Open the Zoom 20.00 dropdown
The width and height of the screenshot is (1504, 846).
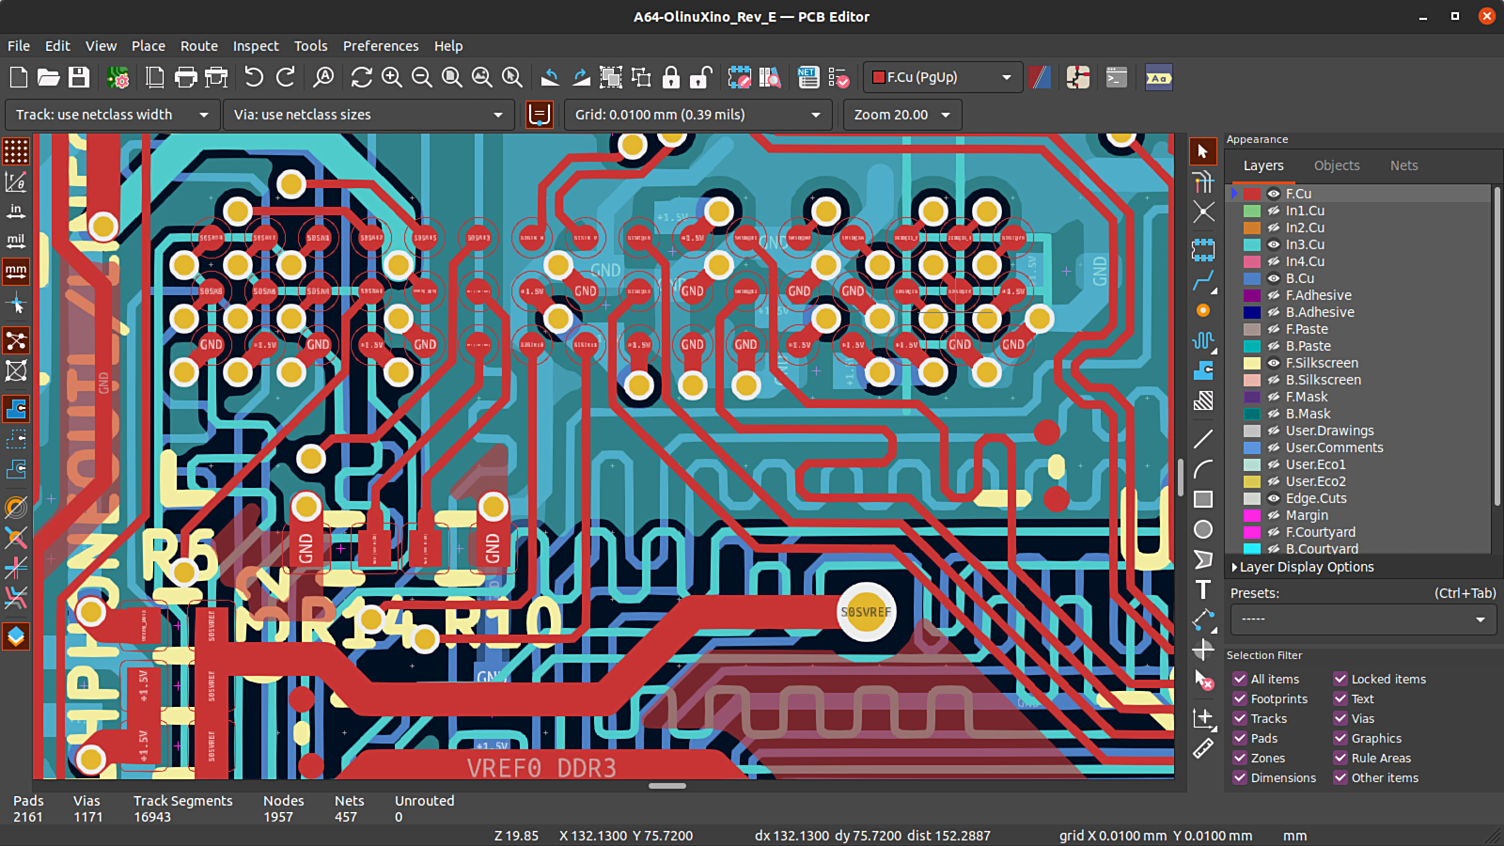point(902,115)
